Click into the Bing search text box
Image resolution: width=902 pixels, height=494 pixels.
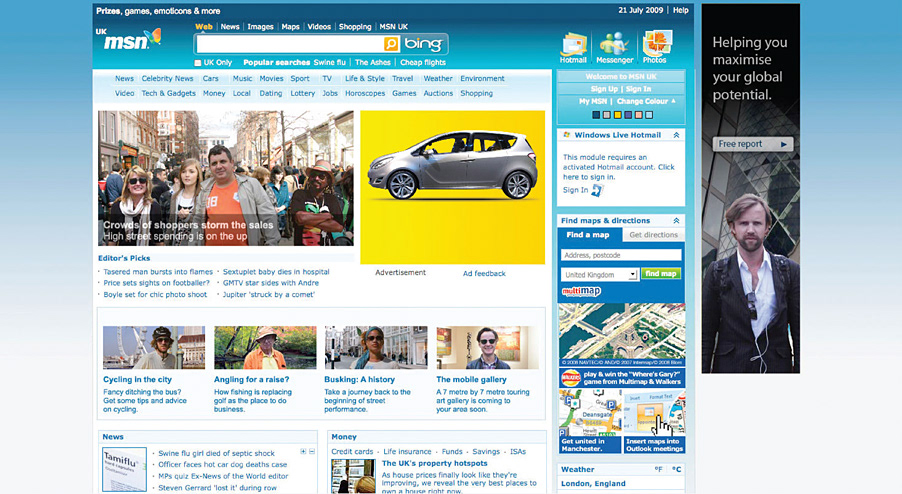coord(290,44)
